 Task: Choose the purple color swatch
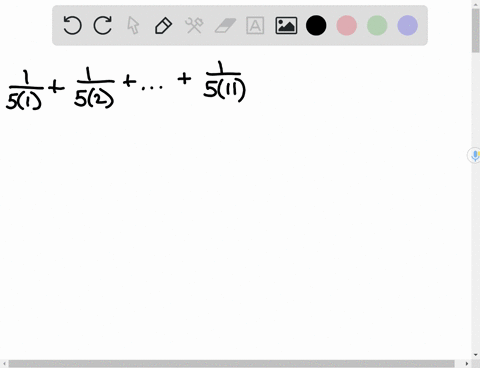[x=408, y=25]
